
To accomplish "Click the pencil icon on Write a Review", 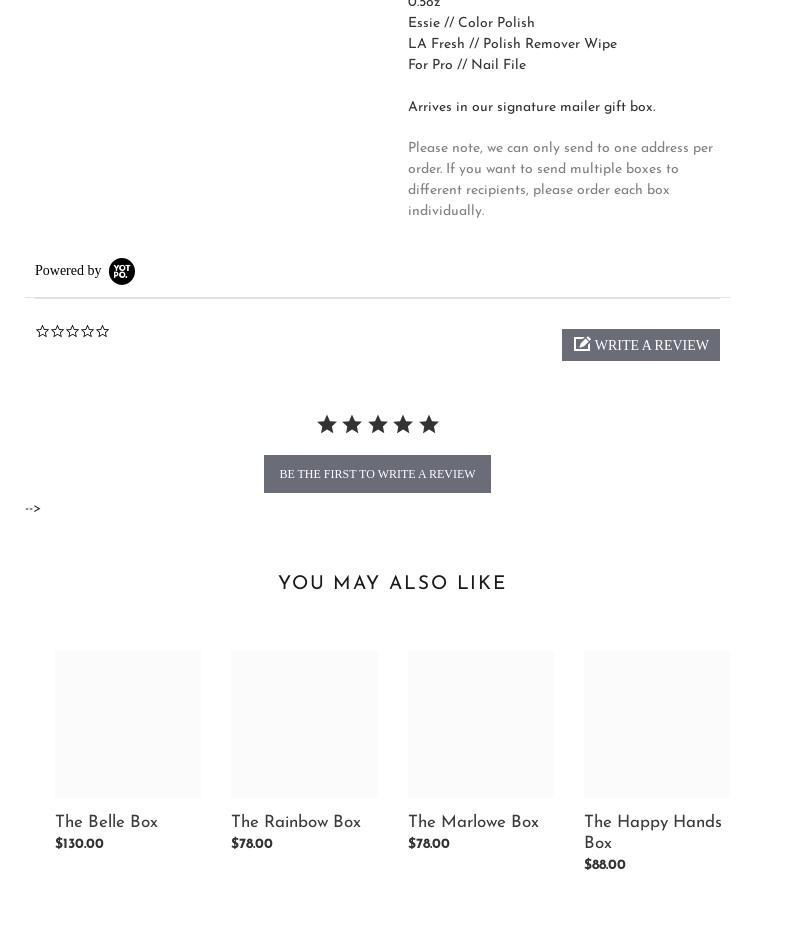I will (x=582, y=344).
